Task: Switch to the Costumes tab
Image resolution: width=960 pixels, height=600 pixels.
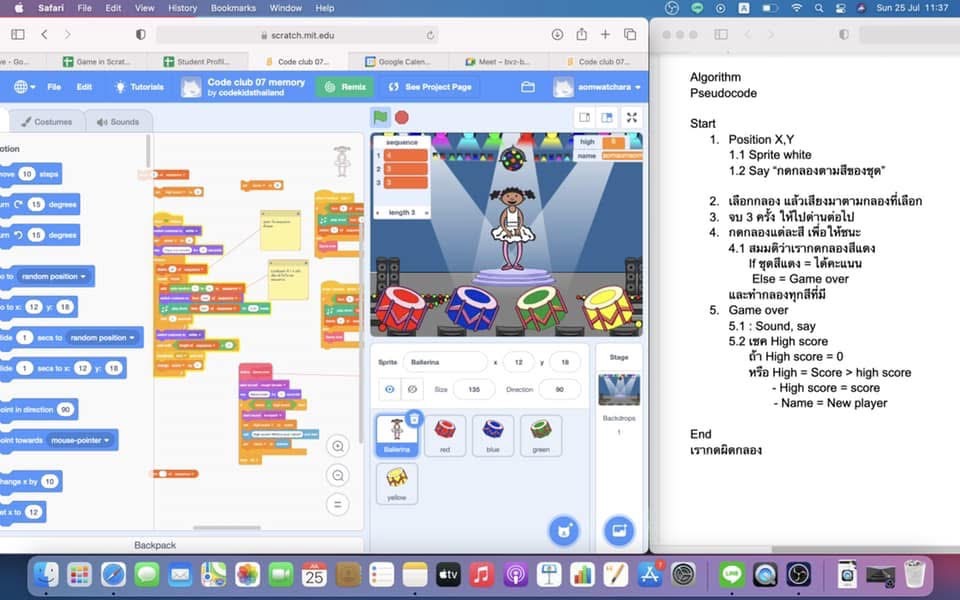Action: tap(46, 122)
